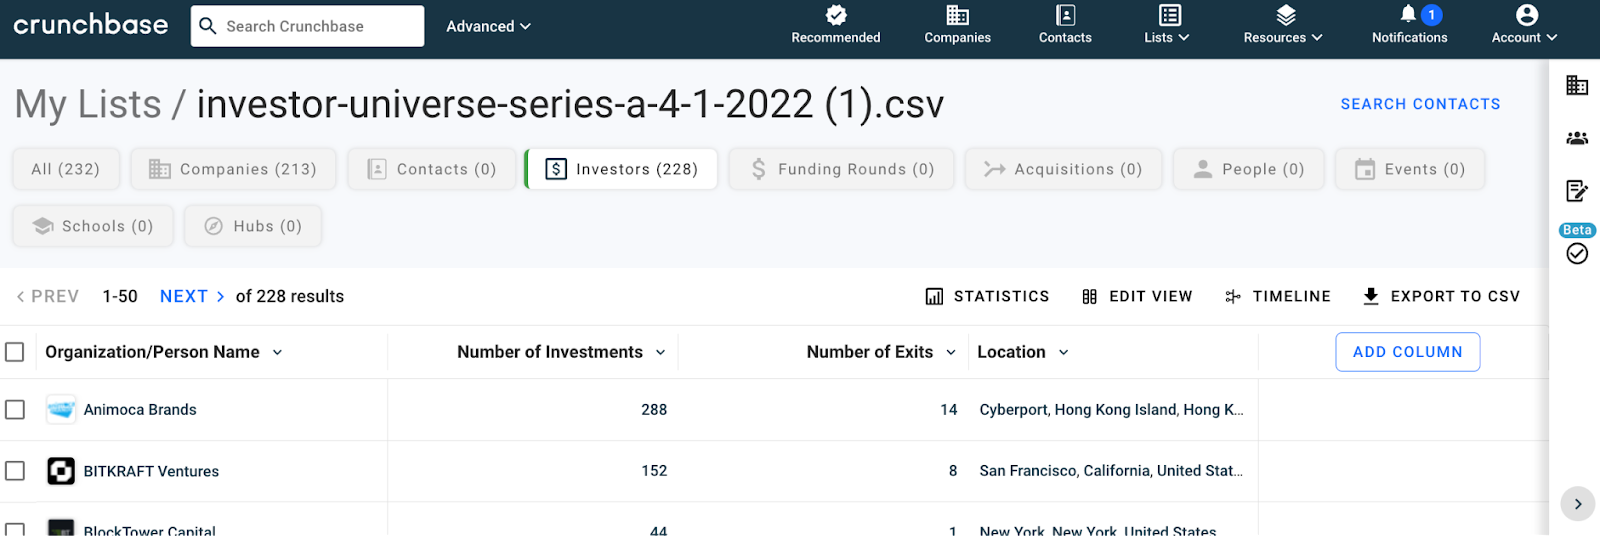Switch to Contacts (0) tab
The width and height of the screenshot is (1600, 536).
431,169
